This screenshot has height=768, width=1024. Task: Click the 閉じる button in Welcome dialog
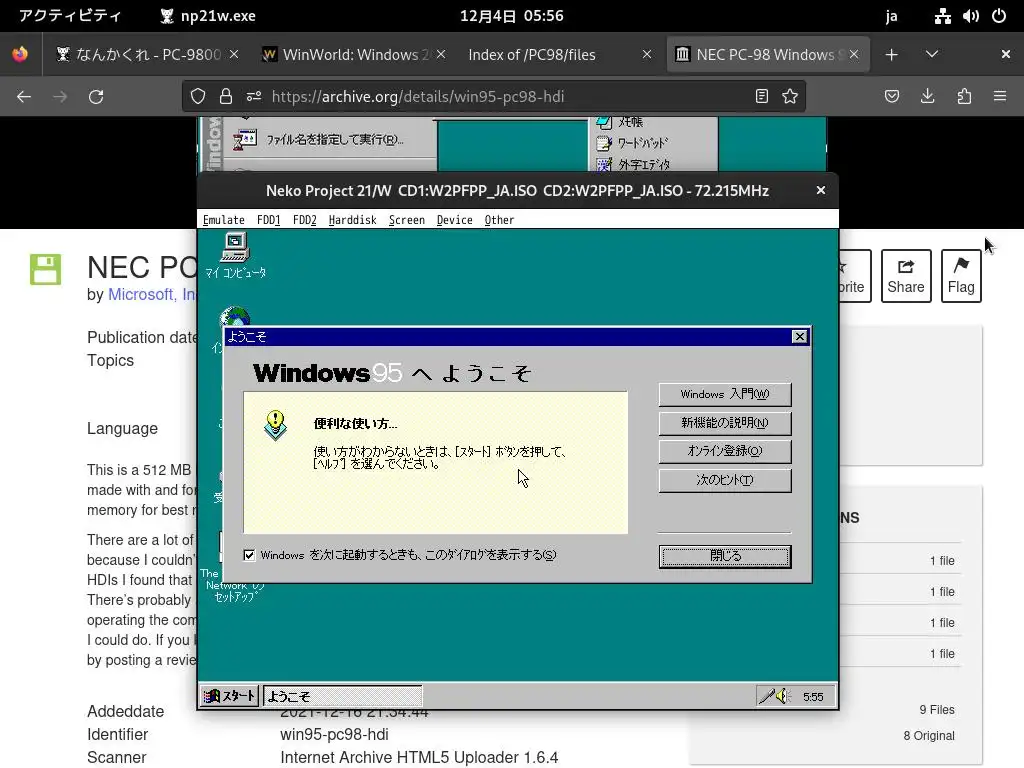[725, 556]
